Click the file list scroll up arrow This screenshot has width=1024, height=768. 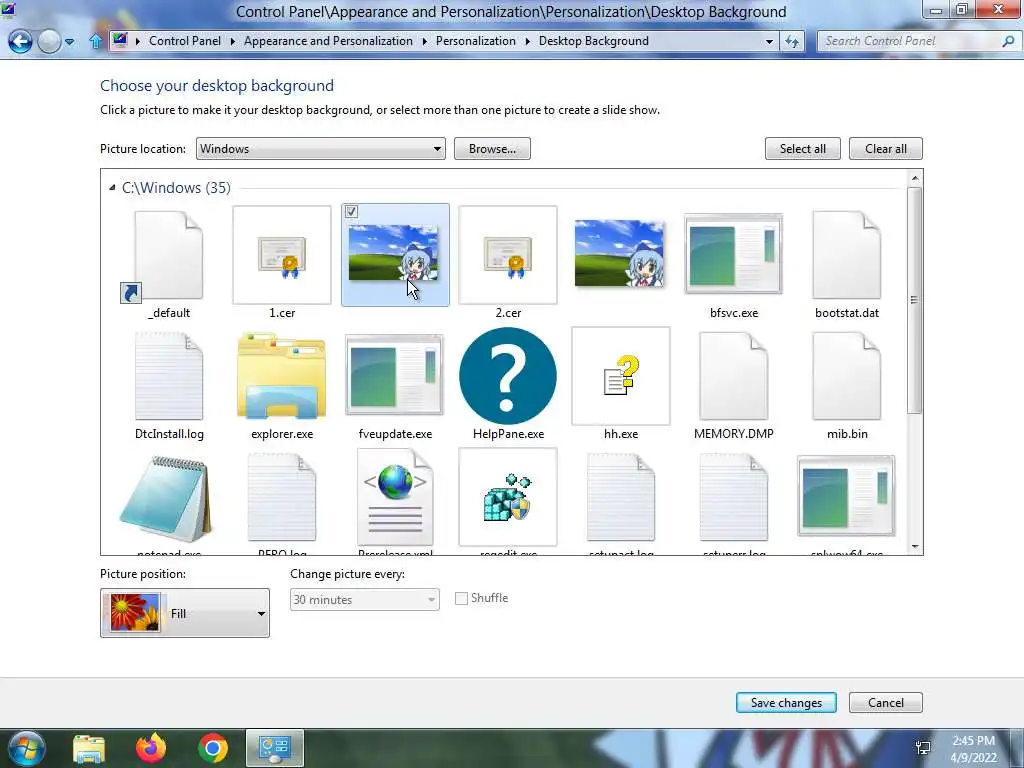[x=915, y=178]
